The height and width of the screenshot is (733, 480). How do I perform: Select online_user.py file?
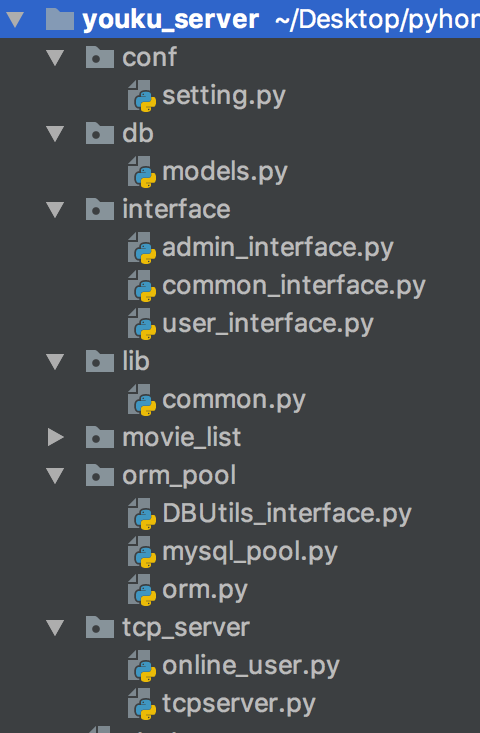click(x=251, y=666)
